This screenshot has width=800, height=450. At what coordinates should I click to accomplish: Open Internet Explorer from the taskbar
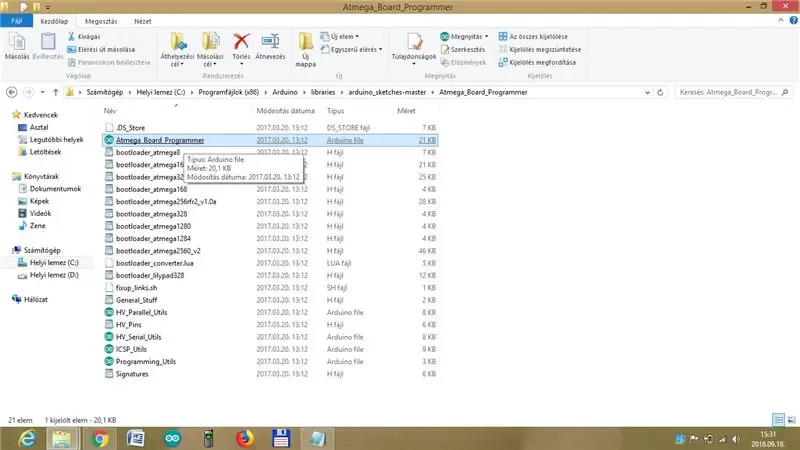[27, 439]
